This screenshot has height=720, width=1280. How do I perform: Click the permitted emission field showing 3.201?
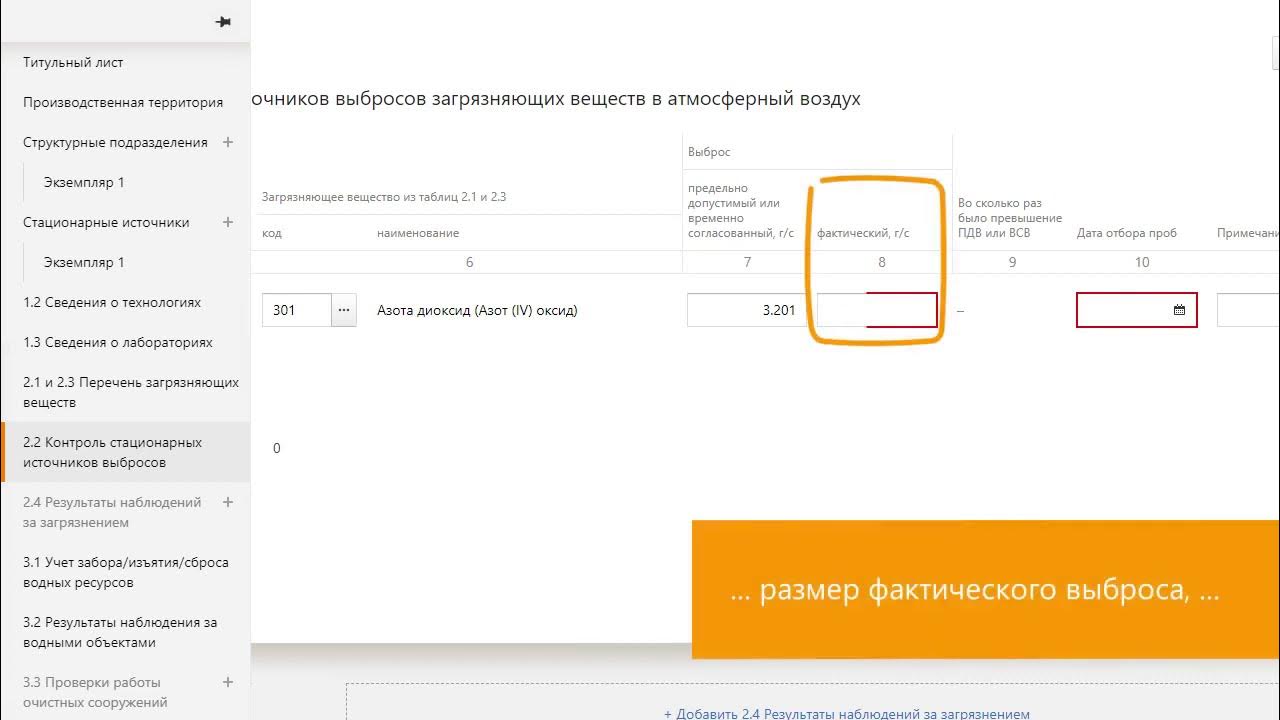coord(746,310)
